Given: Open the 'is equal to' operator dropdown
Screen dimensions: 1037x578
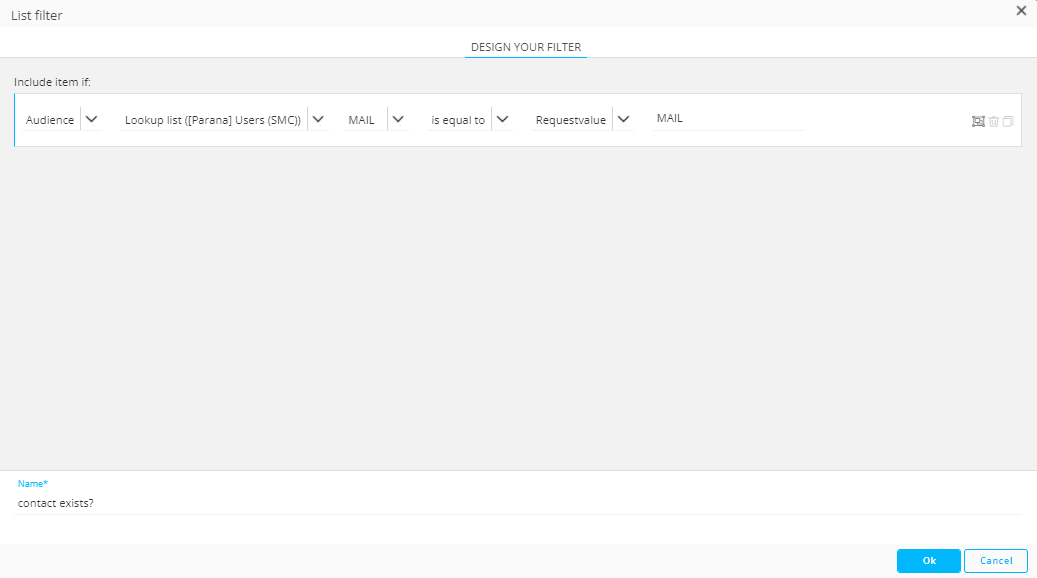Looking at the screenshot, I should click(502, 120).
